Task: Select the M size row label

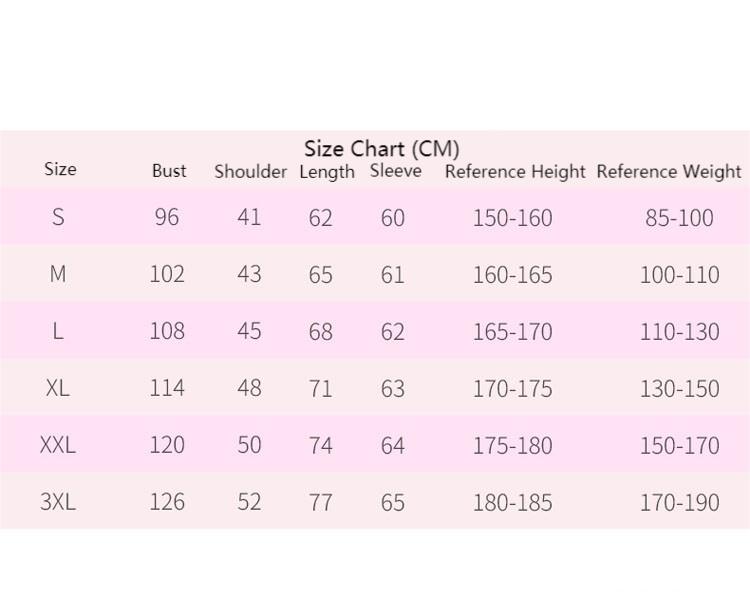Action: tap(58, 274)
